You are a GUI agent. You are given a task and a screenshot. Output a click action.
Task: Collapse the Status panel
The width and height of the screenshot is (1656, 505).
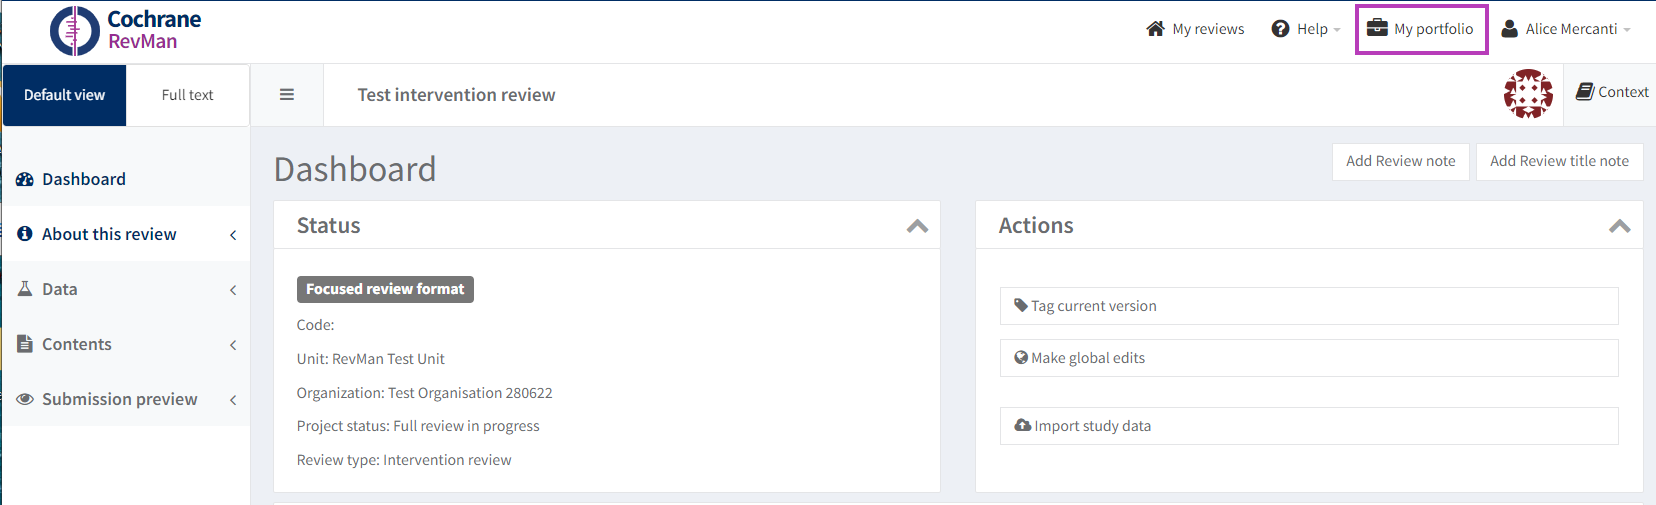tap(917, 226)
